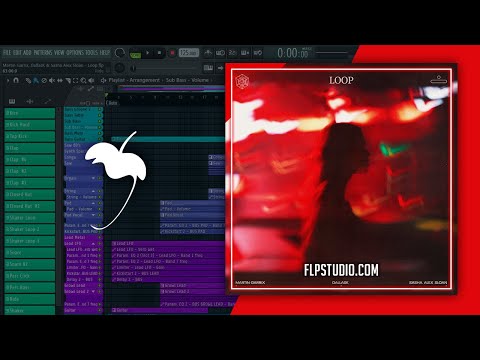This screenshot has width=480, height=360.
Task: Open the VIEW menu
Action: (59, 53)
